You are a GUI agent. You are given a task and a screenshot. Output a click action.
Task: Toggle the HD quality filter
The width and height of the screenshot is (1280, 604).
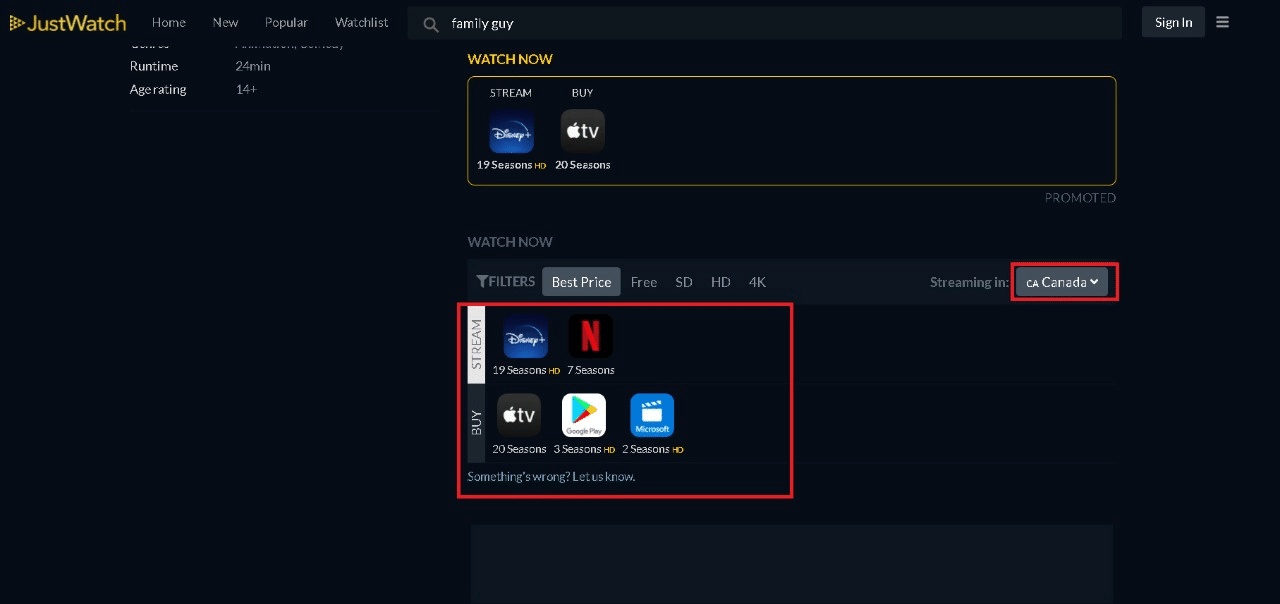721,282
